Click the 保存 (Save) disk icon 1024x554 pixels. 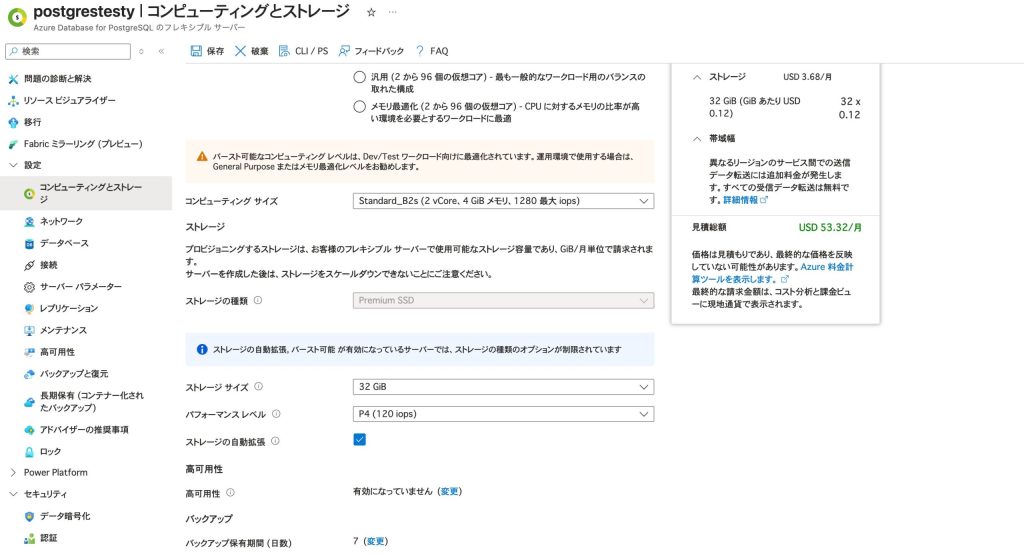tap(196, 51)
